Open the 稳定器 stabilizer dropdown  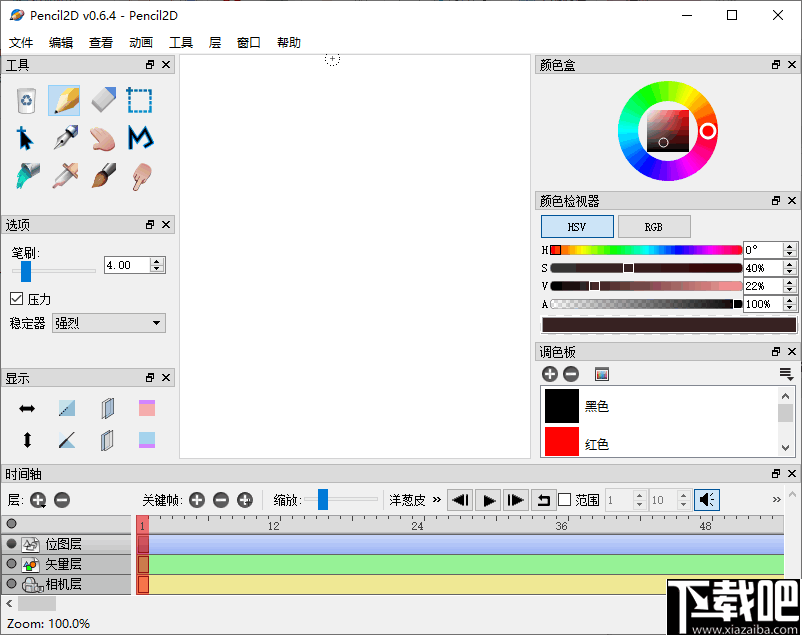pos(108,323)
